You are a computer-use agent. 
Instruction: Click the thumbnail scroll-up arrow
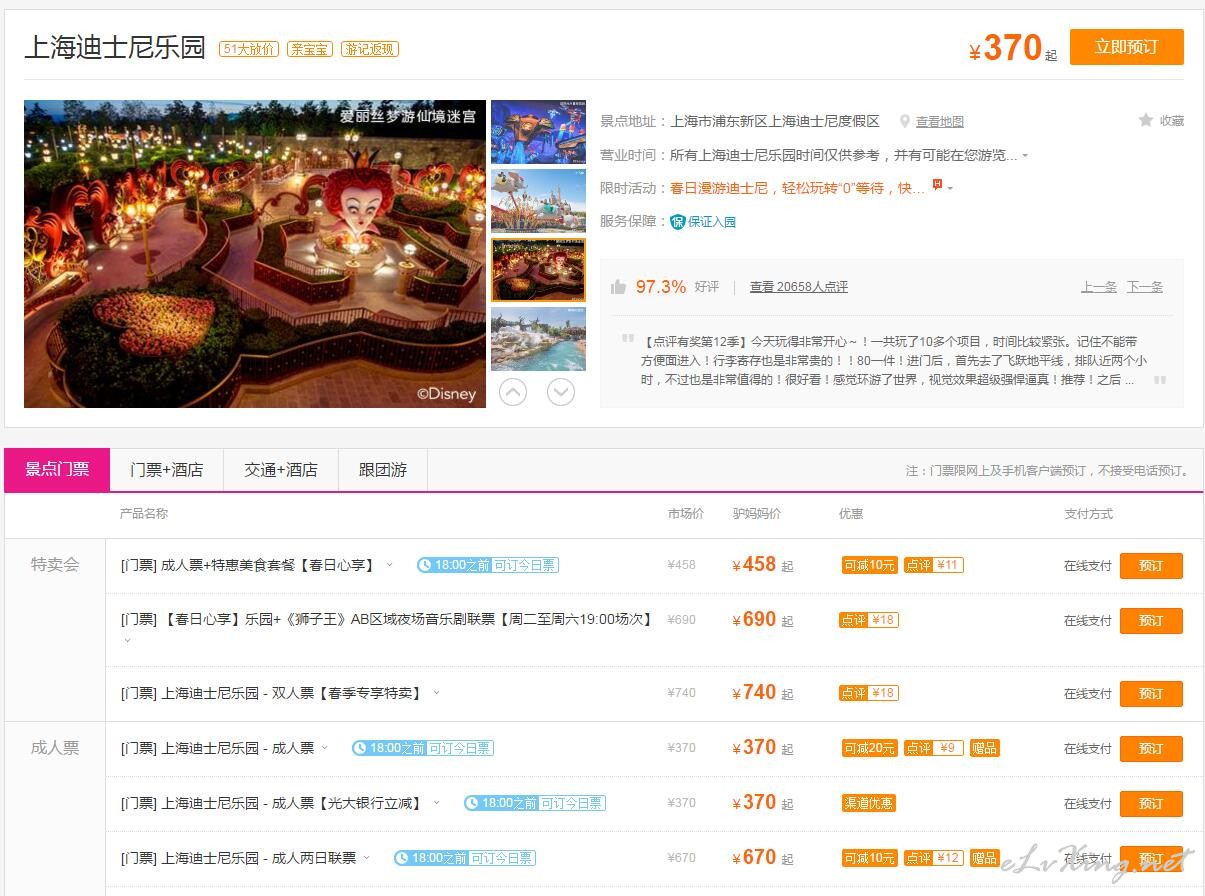point(513,392)
